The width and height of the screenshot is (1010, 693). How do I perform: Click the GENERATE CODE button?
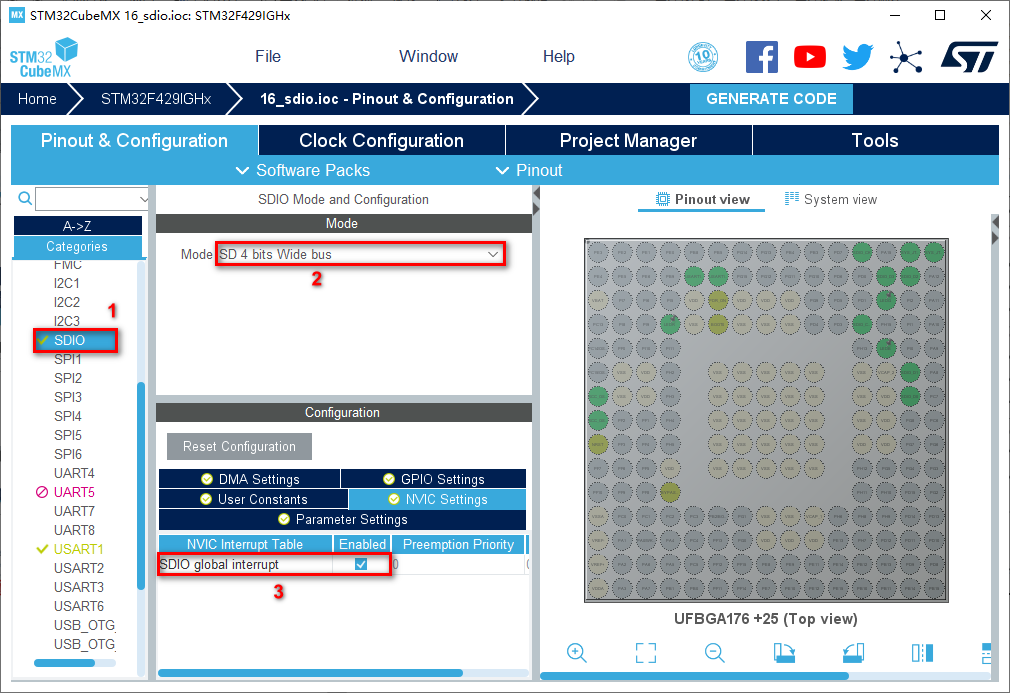click(x=771, y=99)
